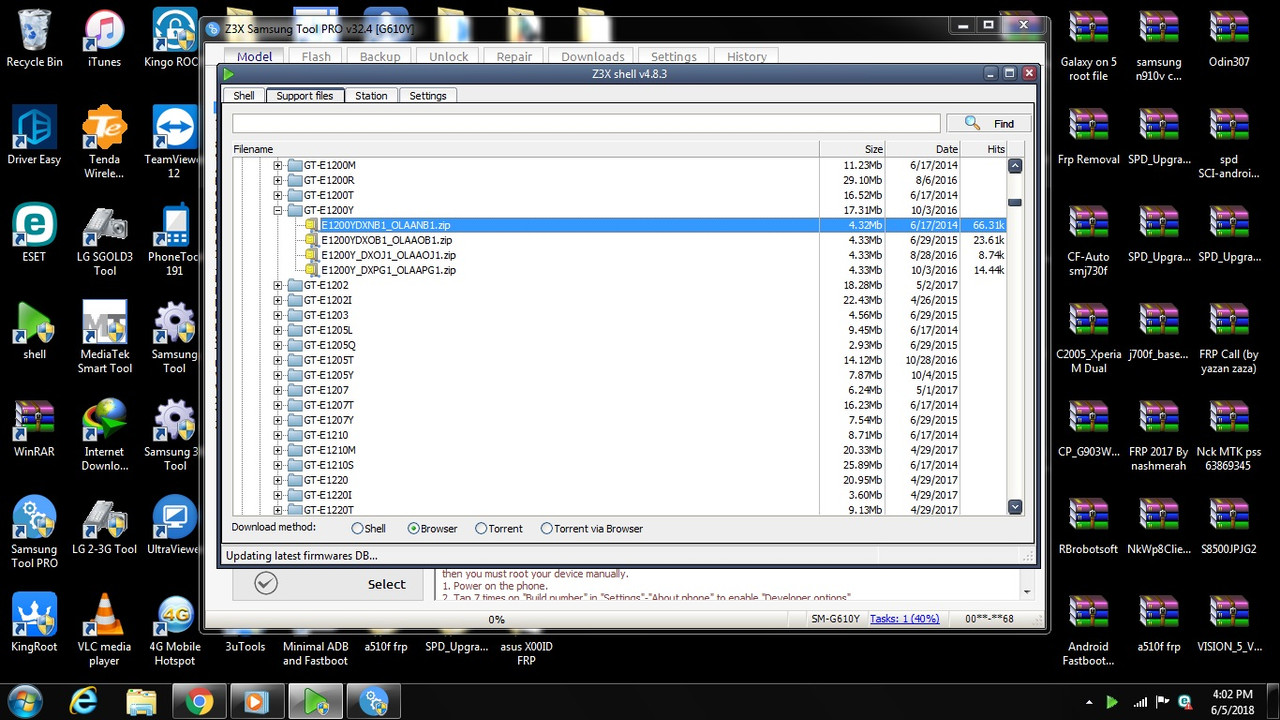Click the Windows Start button
Screen dimensions: 1280x720
coord(25,700)
